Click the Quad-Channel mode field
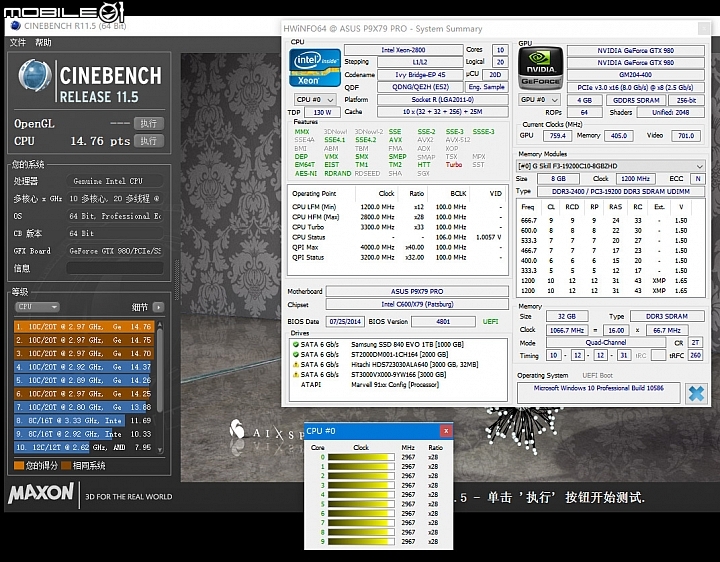 (606, 342)
